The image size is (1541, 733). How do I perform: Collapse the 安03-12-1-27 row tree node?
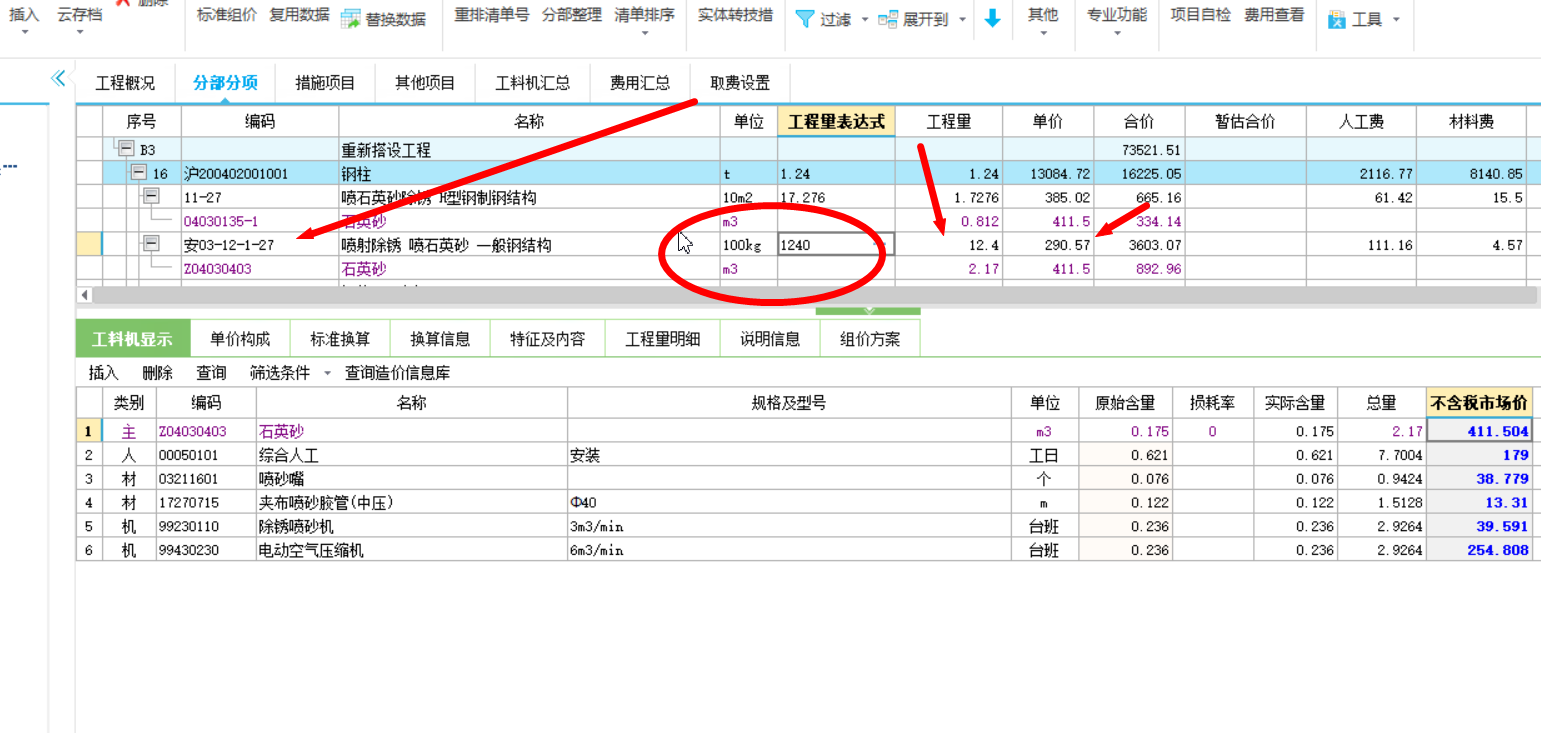coord(151,243)
